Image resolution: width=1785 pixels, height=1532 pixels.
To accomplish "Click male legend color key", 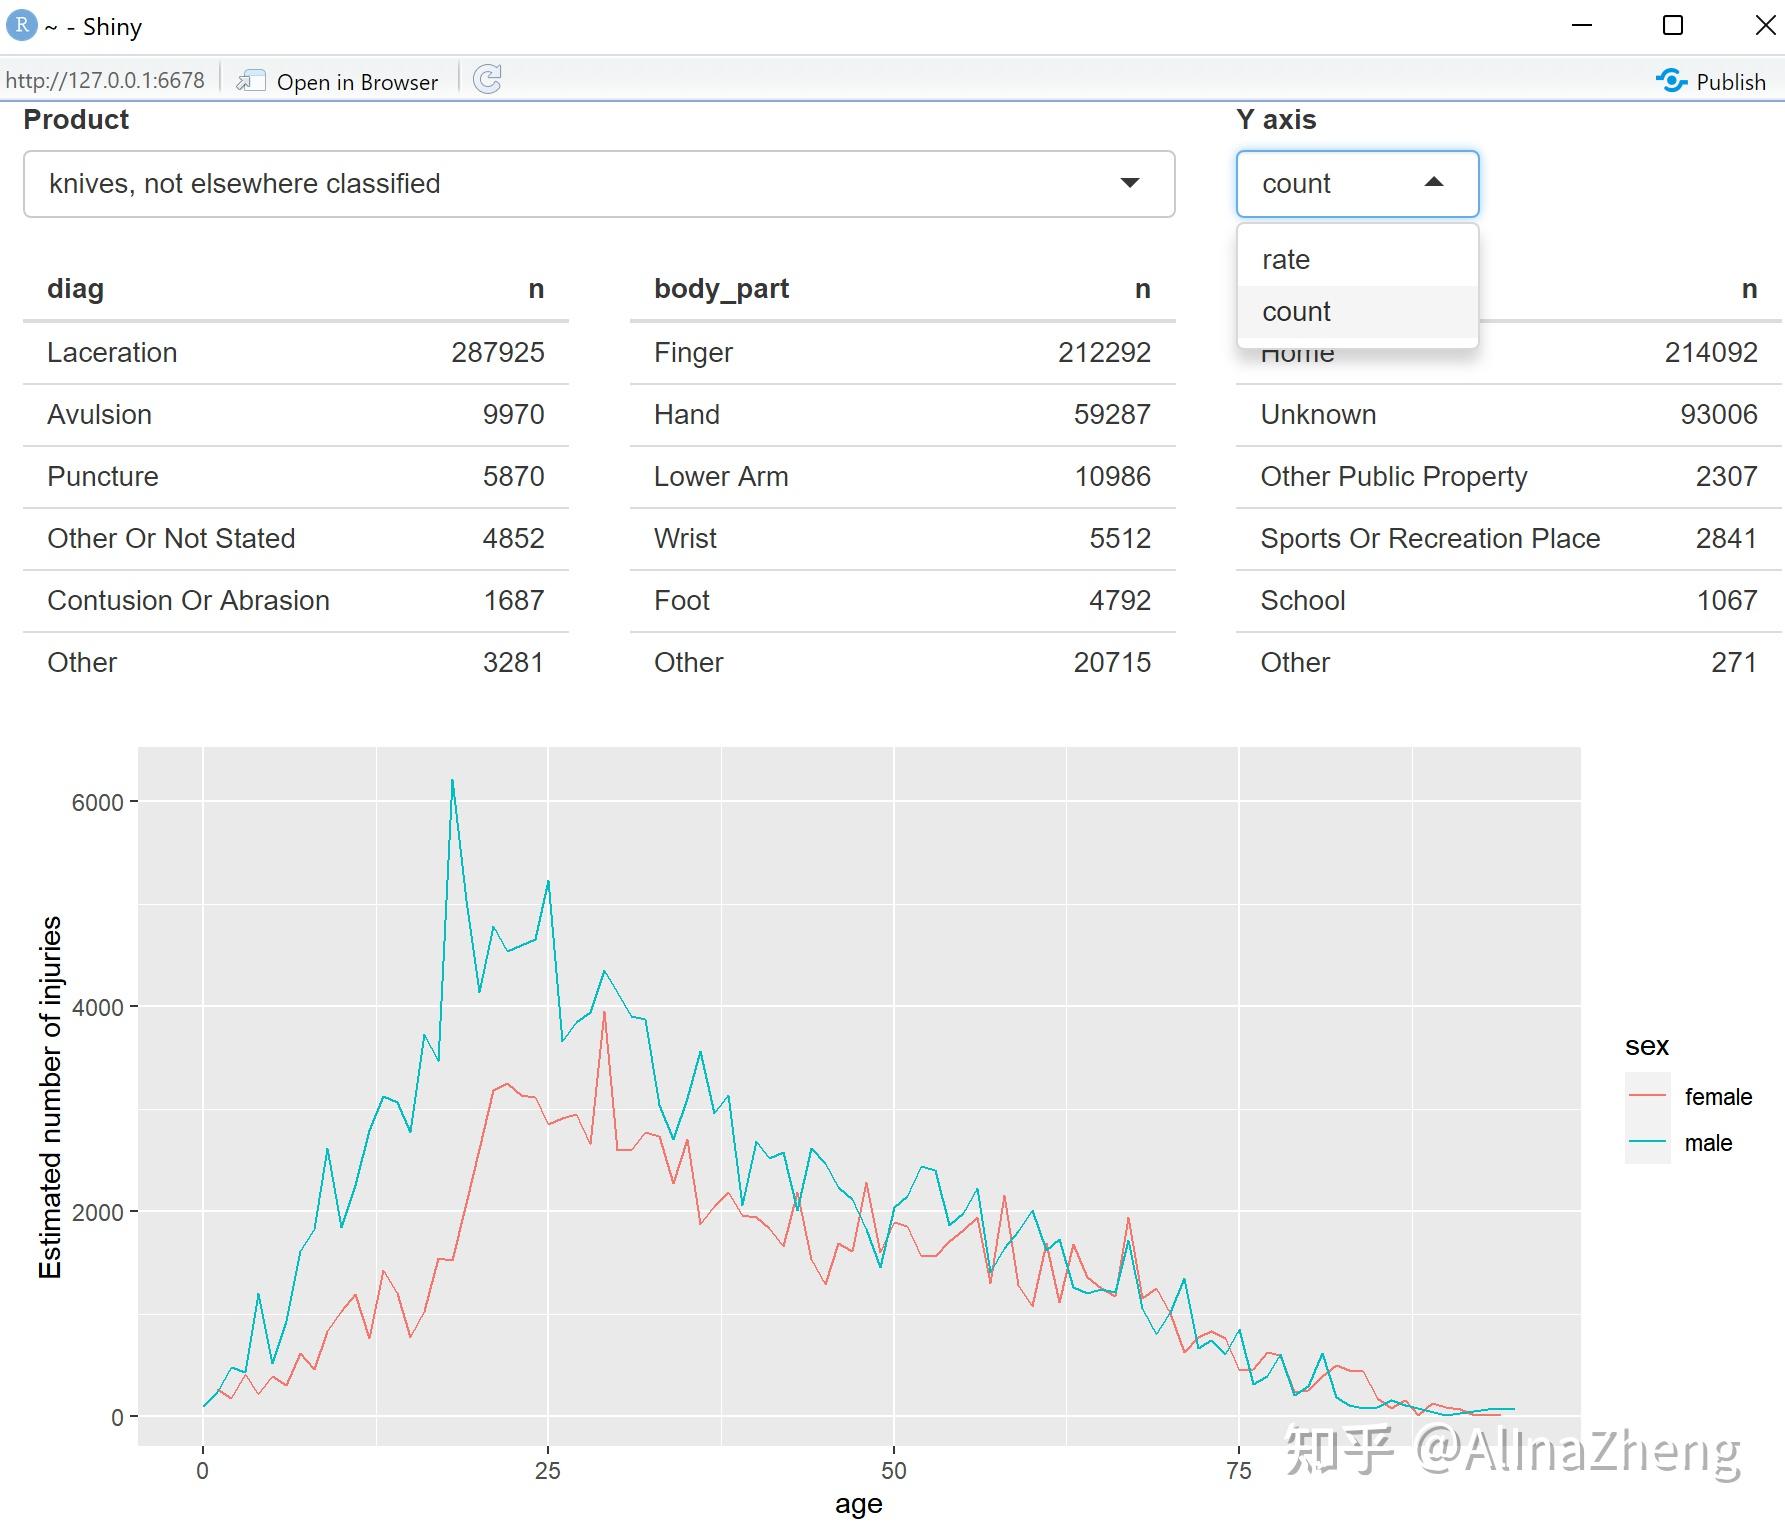I will 1647,1142.
